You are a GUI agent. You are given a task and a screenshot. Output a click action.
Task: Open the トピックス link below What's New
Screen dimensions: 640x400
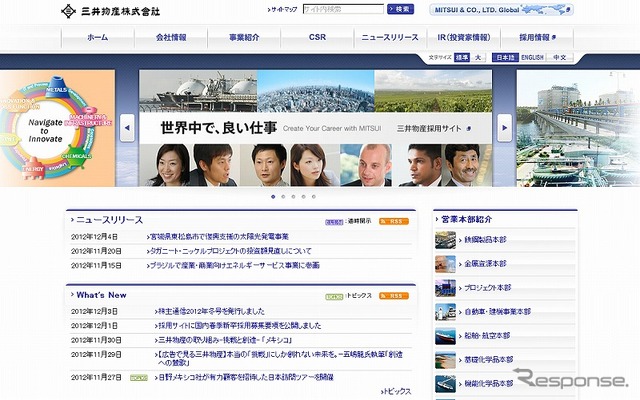pyautogui.click(x=396, y=391)
